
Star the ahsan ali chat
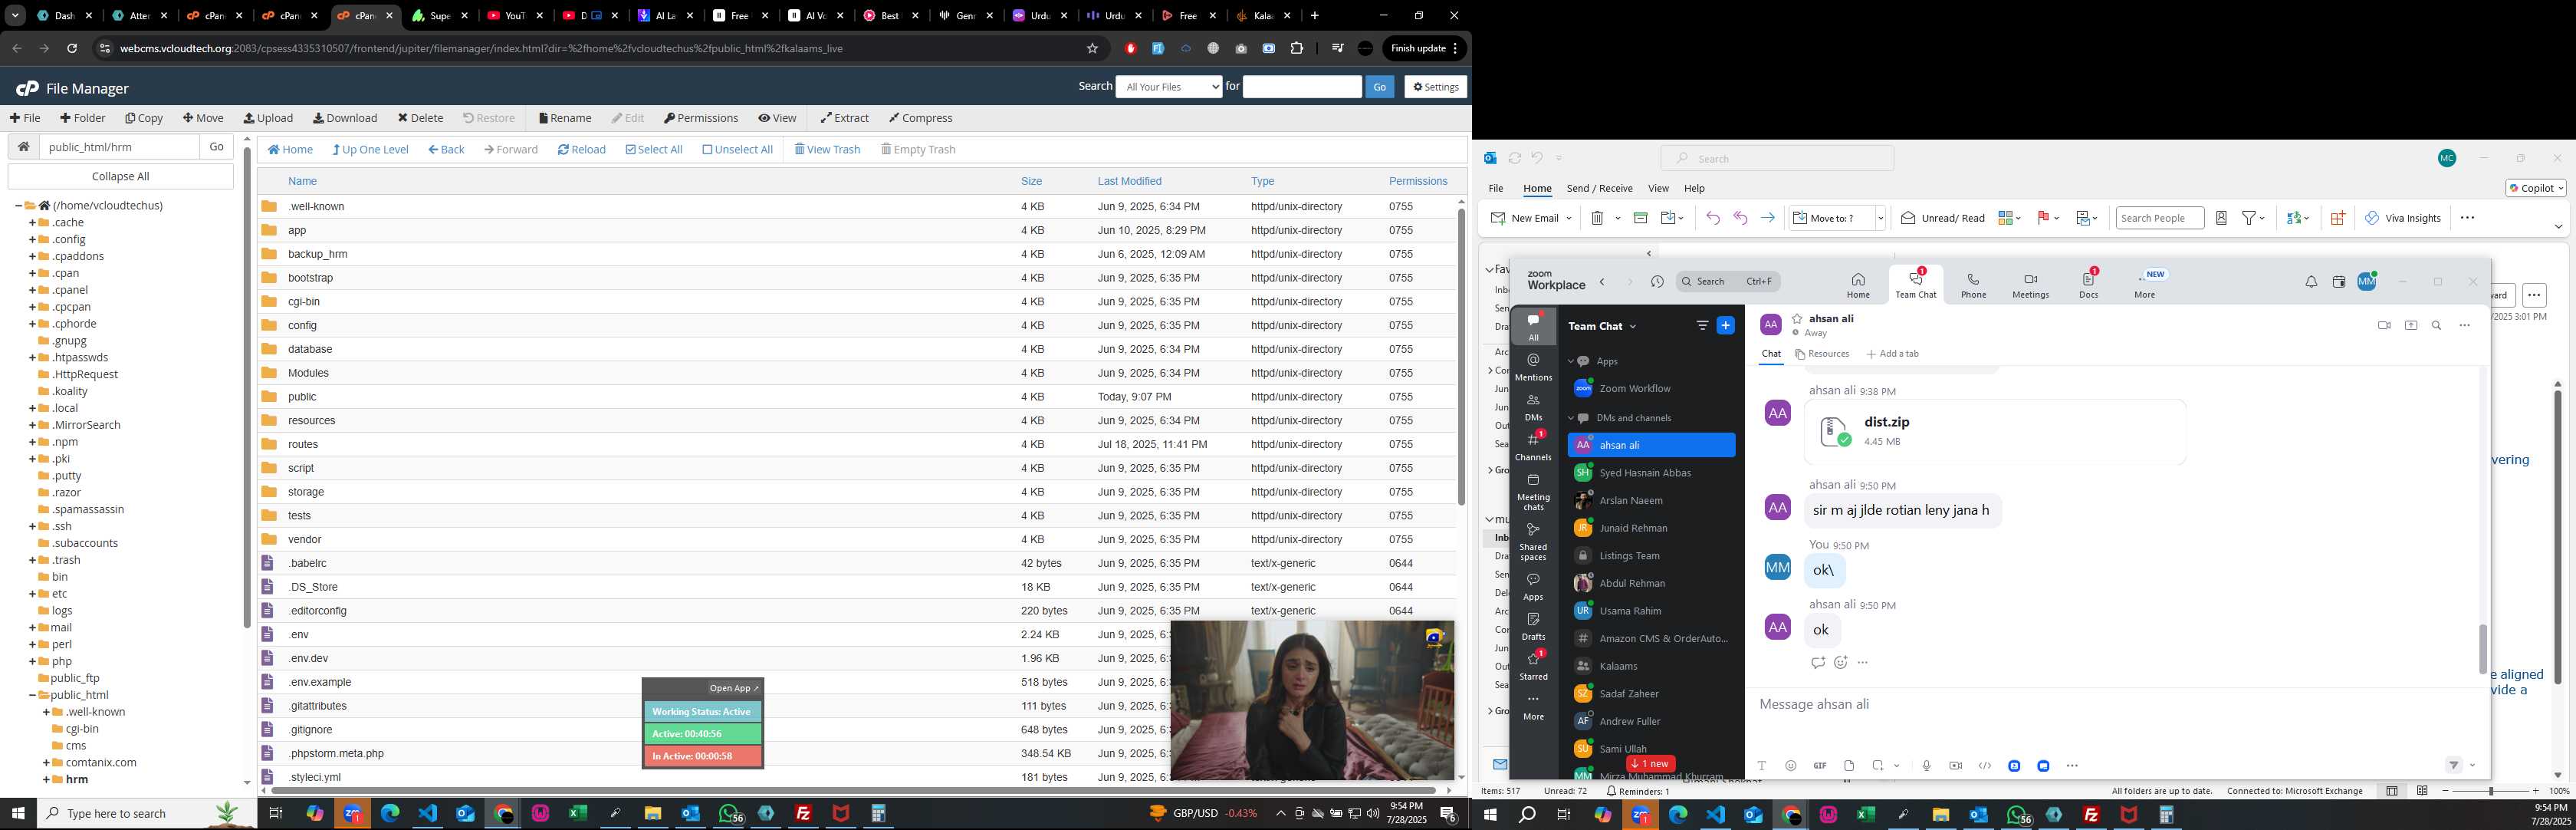click(1797, 319)
